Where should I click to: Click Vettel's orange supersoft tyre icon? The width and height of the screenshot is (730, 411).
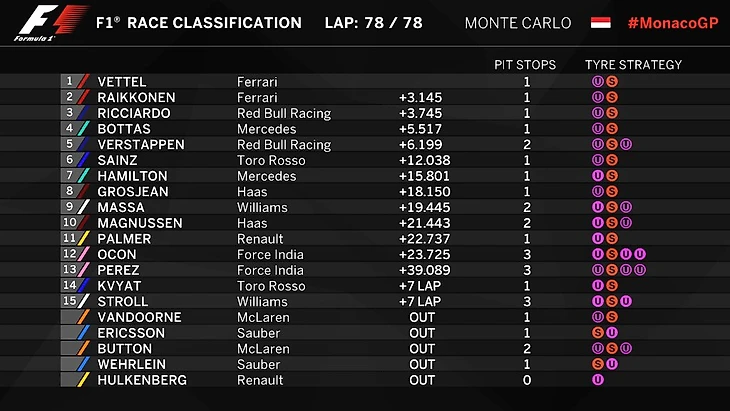[x=611, y=82]
